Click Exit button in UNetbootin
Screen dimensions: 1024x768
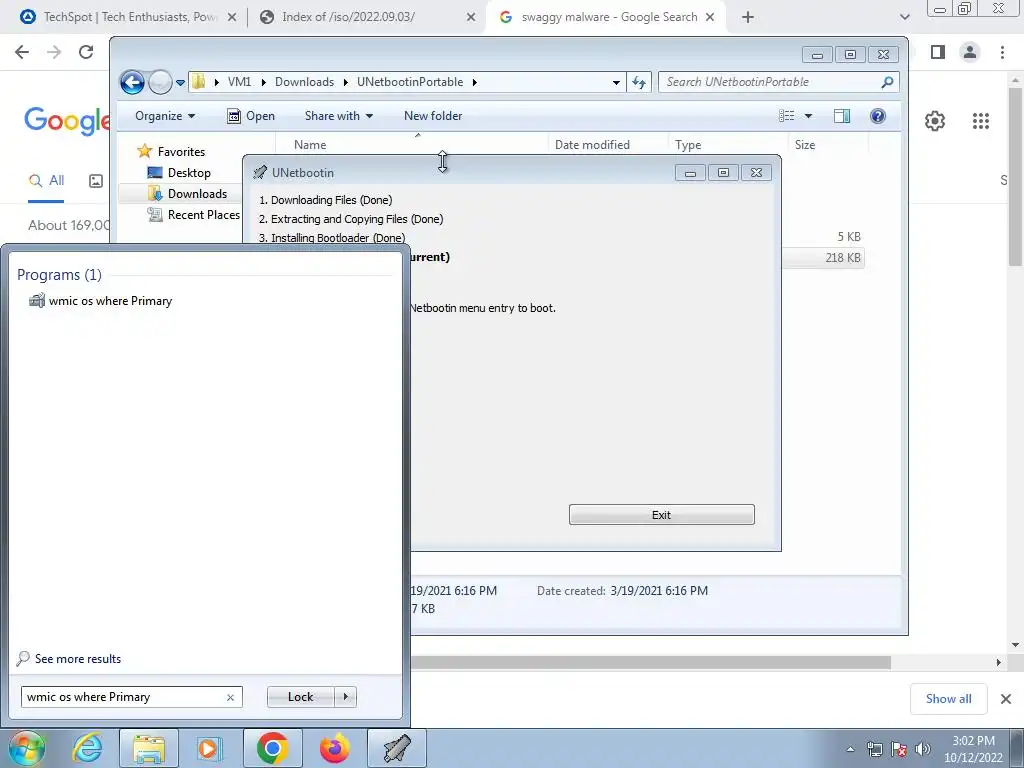click(662, 515)
